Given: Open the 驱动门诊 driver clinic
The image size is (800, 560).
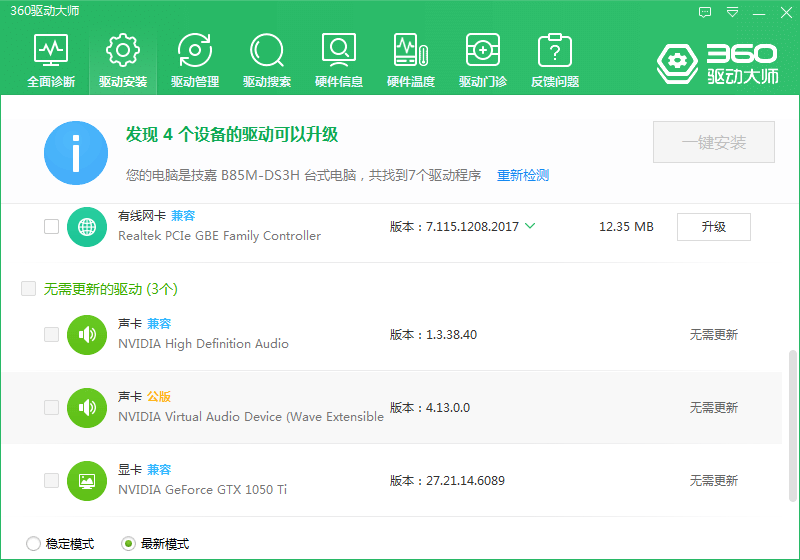Looking at the screenshot, I should click(x=483, y=61).
